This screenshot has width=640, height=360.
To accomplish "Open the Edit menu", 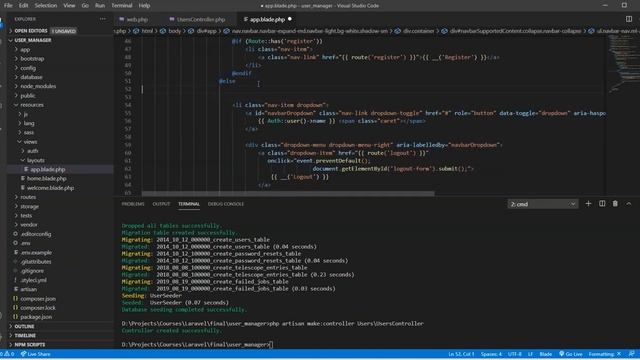I will click(x=23, y=6).
